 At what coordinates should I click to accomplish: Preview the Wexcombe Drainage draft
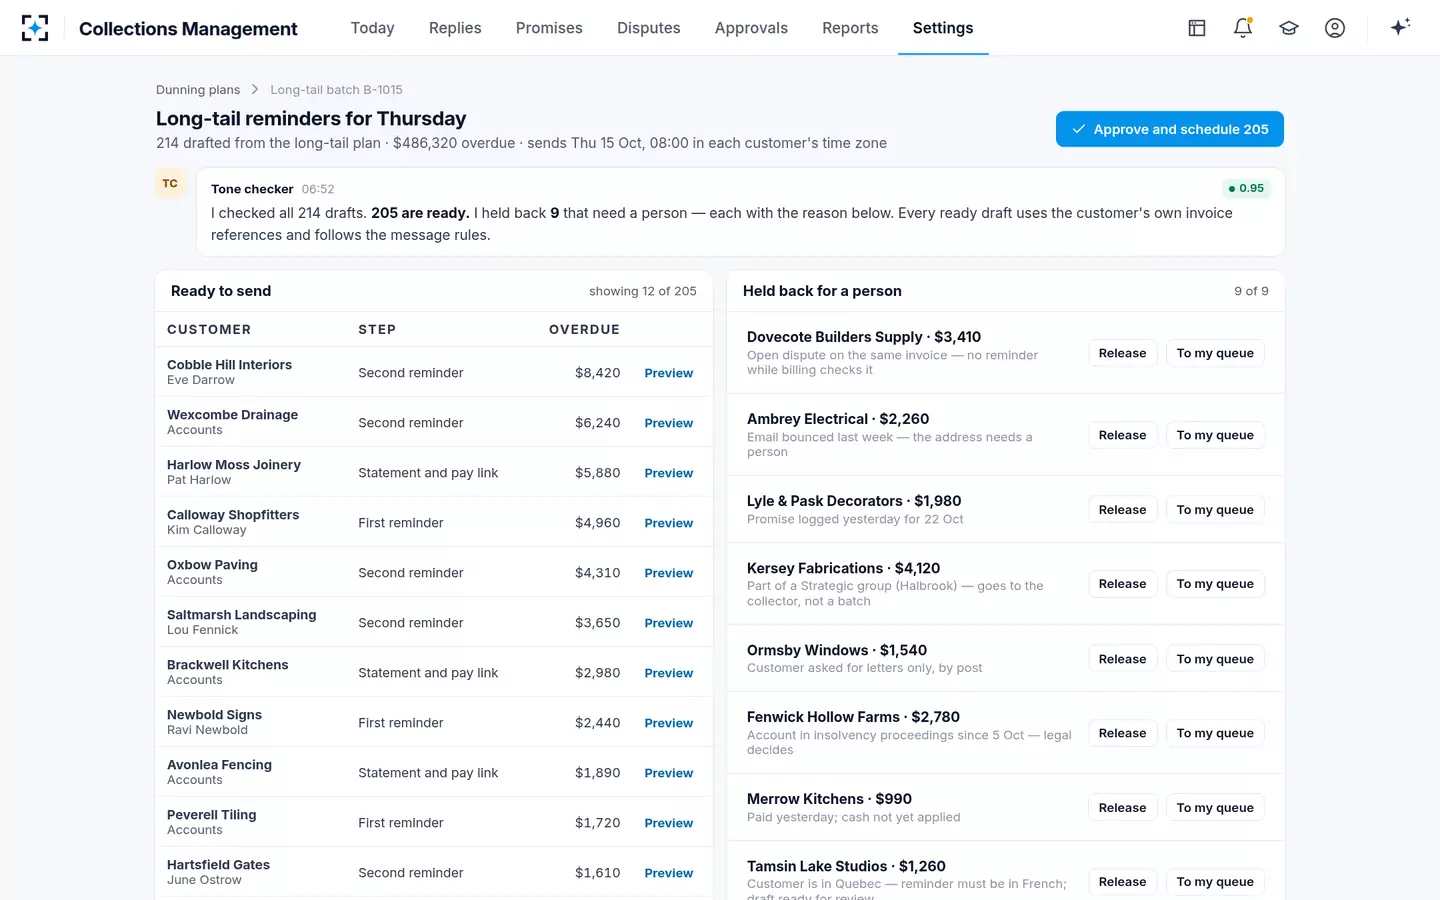click(x=669, y=423)
